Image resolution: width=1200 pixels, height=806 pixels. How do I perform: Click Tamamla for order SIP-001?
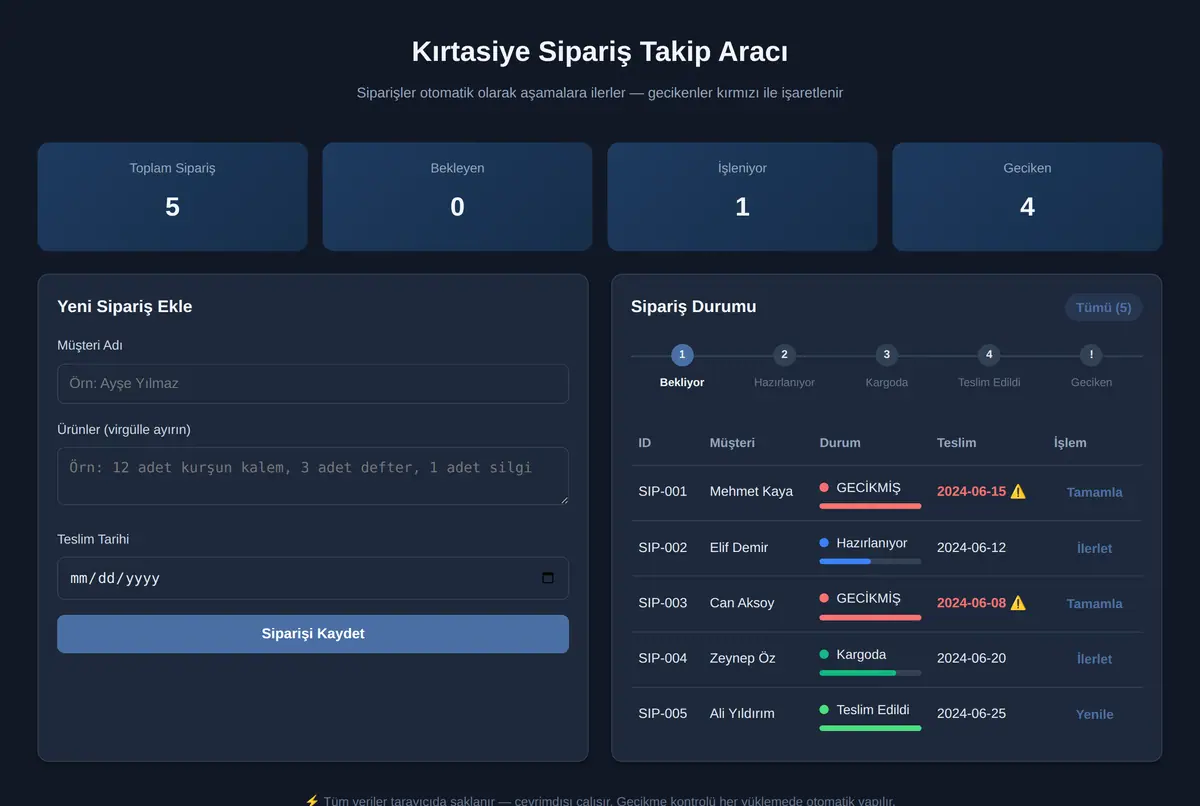click(1094, 492)
